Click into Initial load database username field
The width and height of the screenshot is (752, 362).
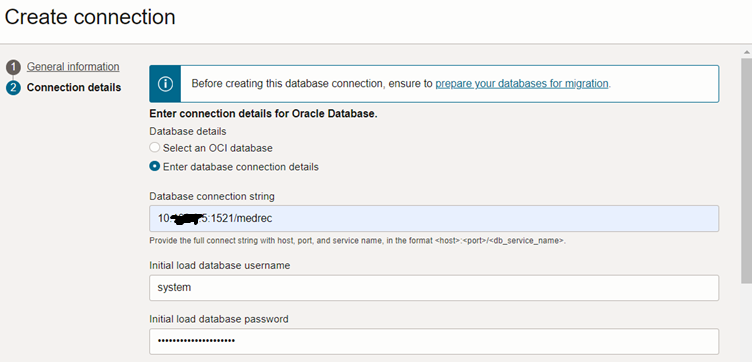(434, 288)
